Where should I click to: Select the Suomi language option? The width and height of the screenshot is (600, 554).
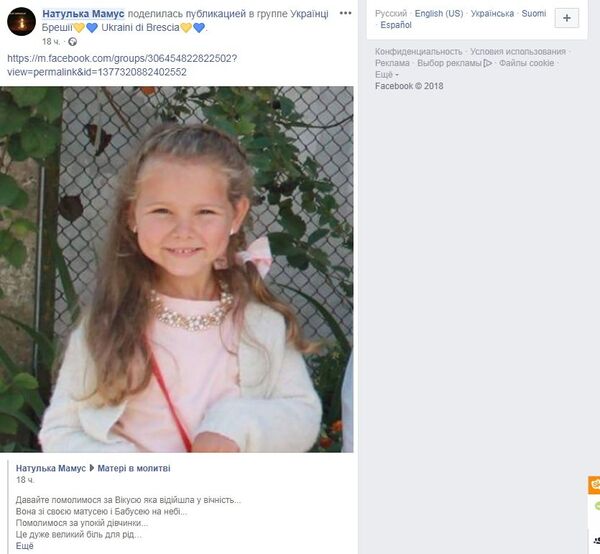point(534,14)
